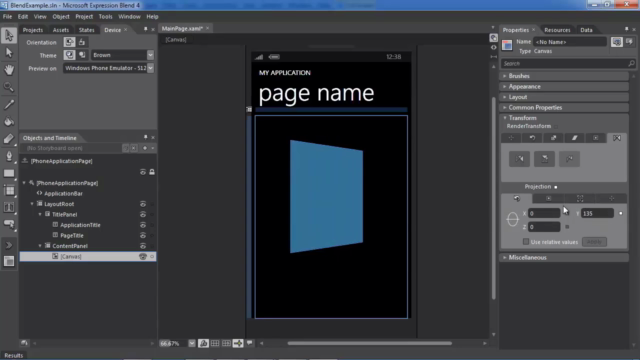
Task: Open the zoom percentage dropdown
Action: 192,344
